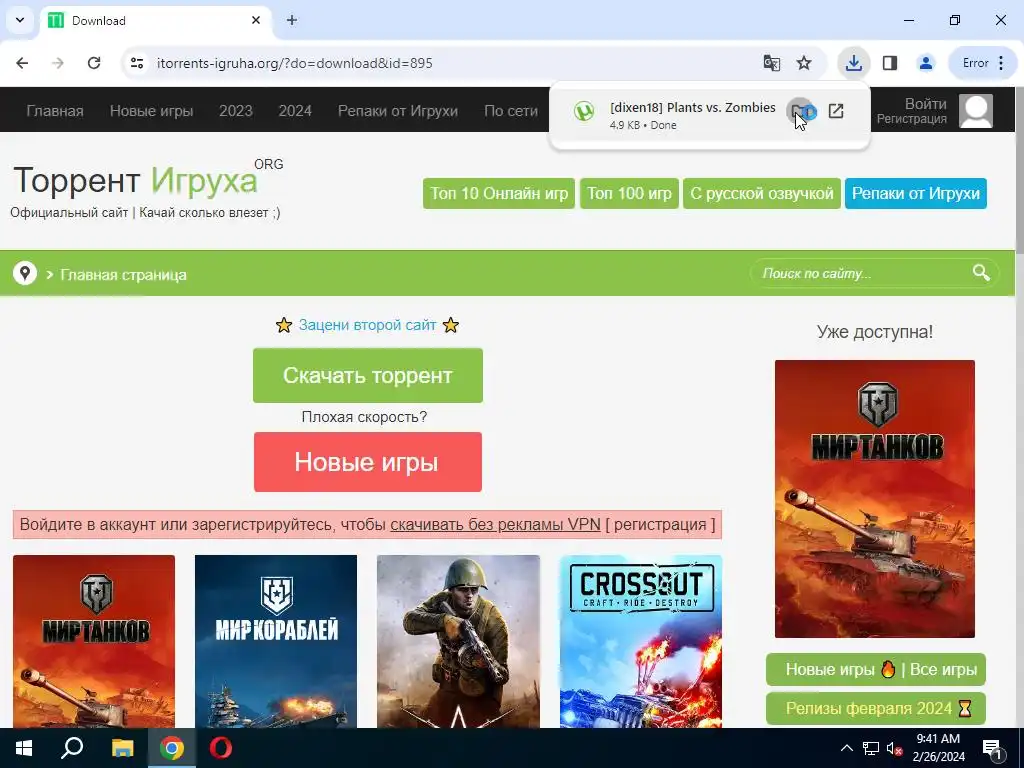1024x768 pixels.
Task: Click the red Новые игры button
Action: pos(368,462)
